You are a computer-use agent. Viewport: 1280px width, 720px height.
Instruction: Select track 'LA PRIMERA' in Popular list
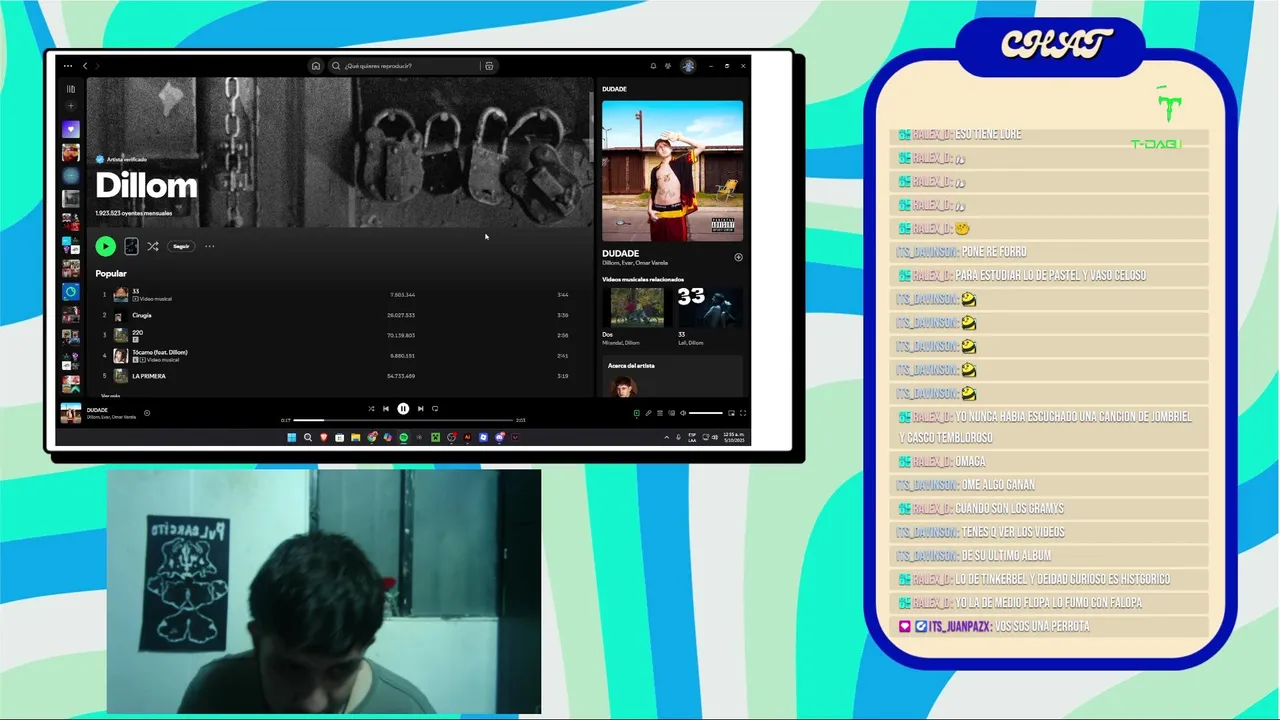tap(340, 376)
